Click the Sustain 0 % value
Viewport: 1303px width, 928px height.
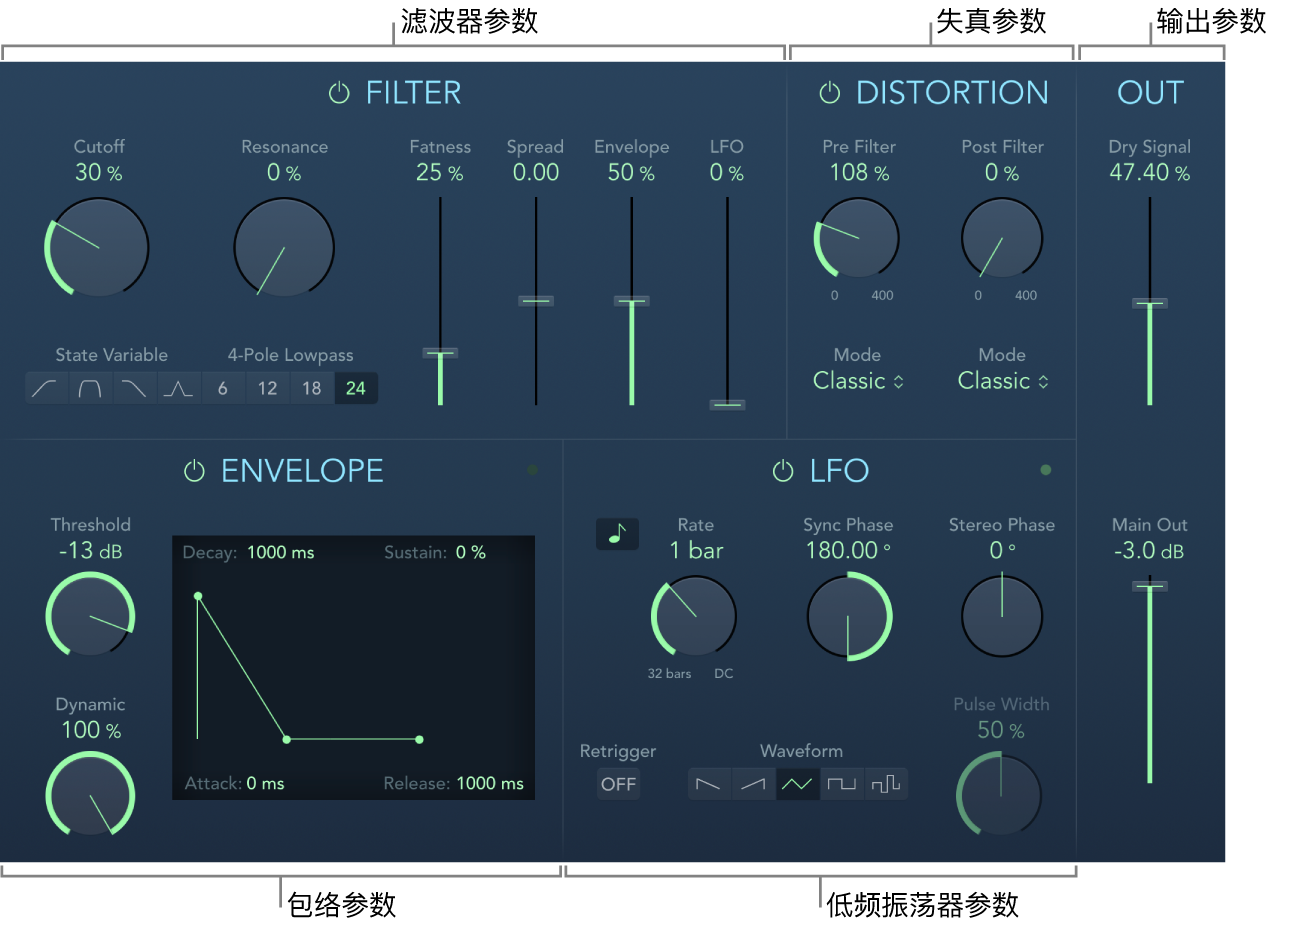(471, 552)
